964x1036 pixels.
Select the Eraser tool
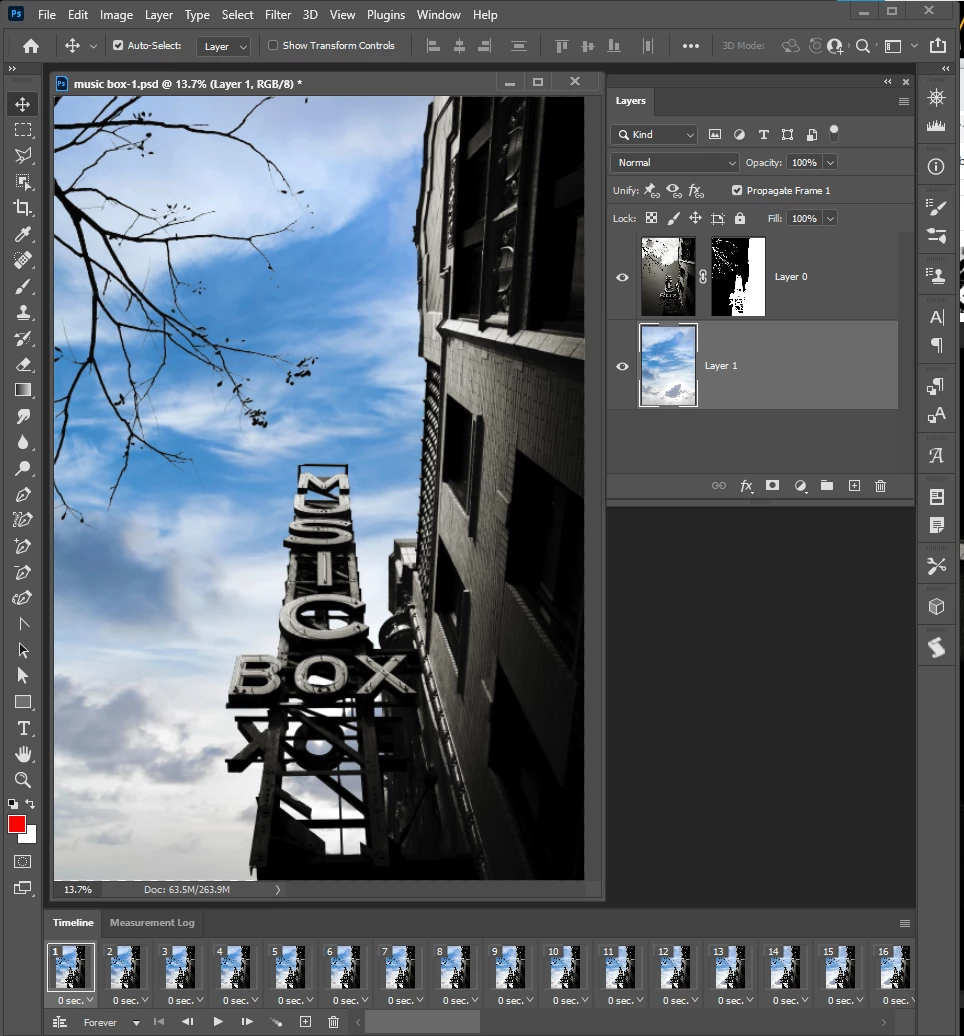(22, 364)
